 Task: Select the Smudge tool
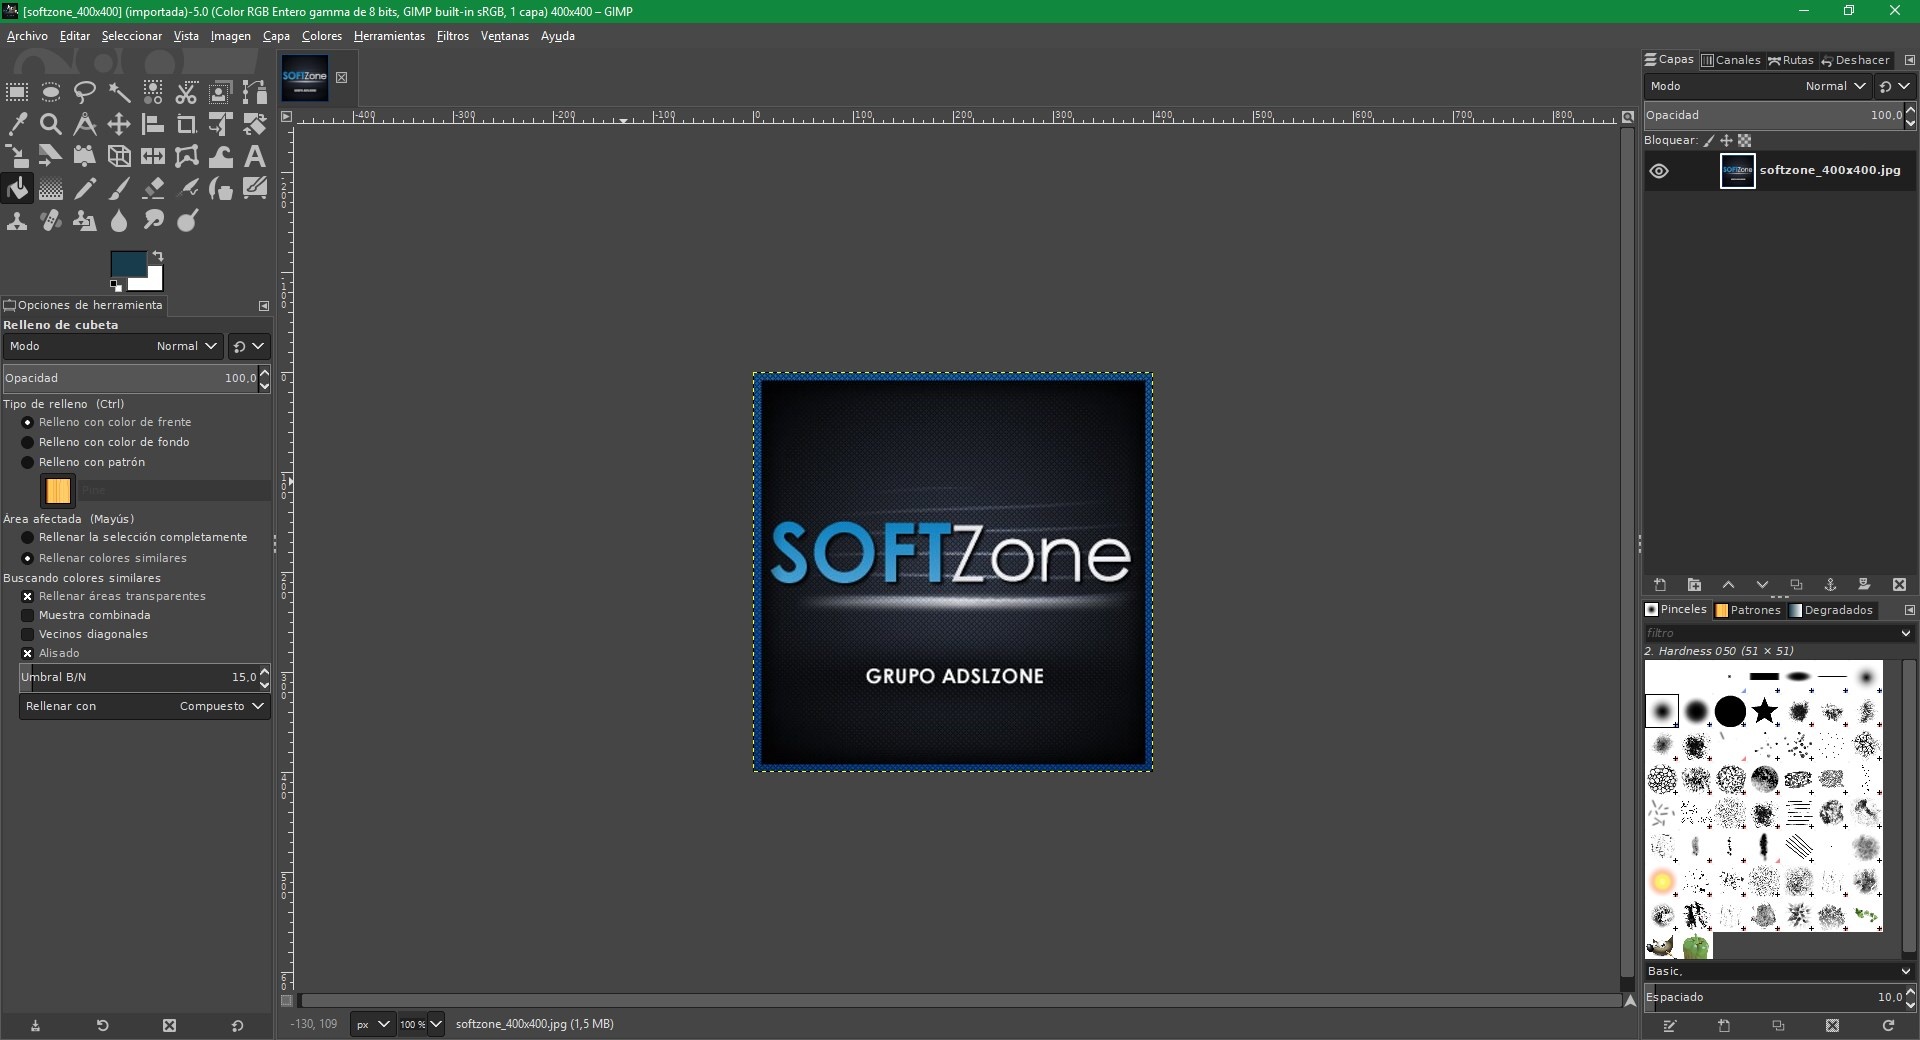pyautogui.click(x=153, y=221)
